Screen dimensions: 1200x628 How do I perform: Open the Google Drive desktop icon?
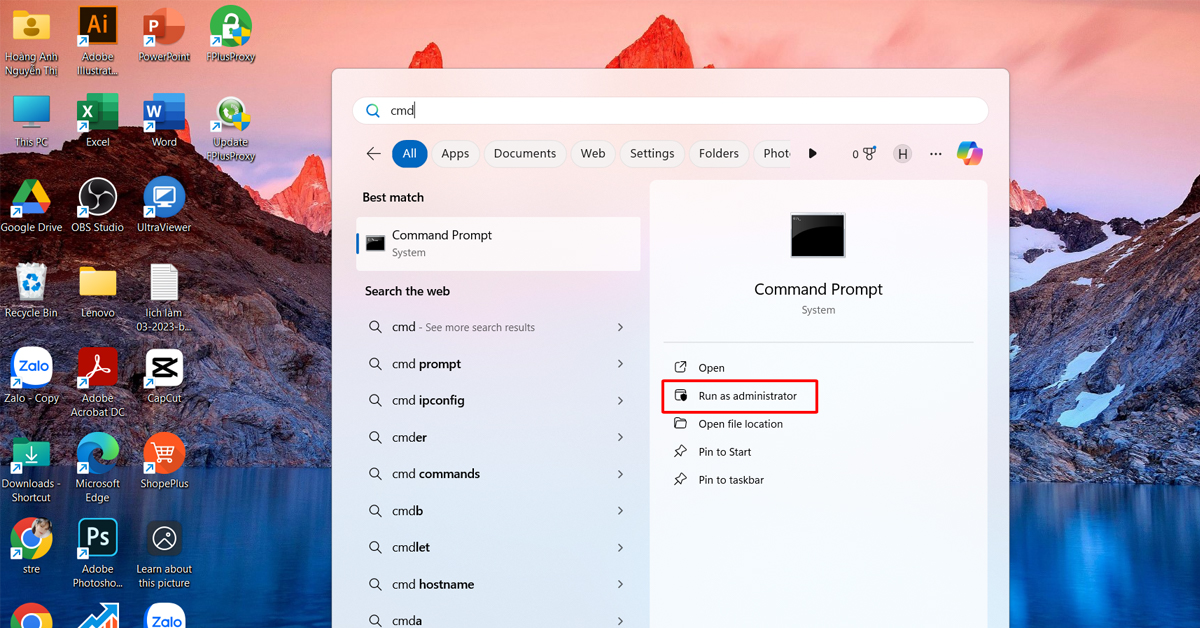[31, 198]
